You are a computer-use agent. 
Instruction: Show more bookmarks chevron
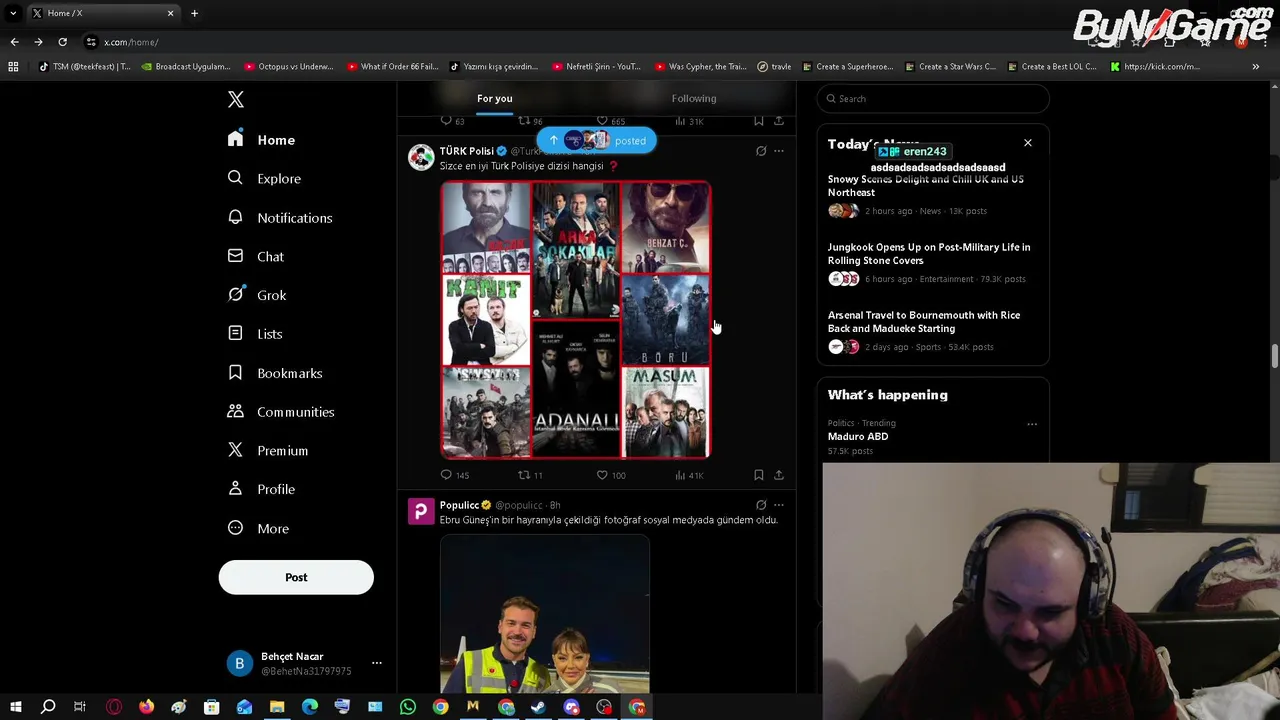[1255, 67]
